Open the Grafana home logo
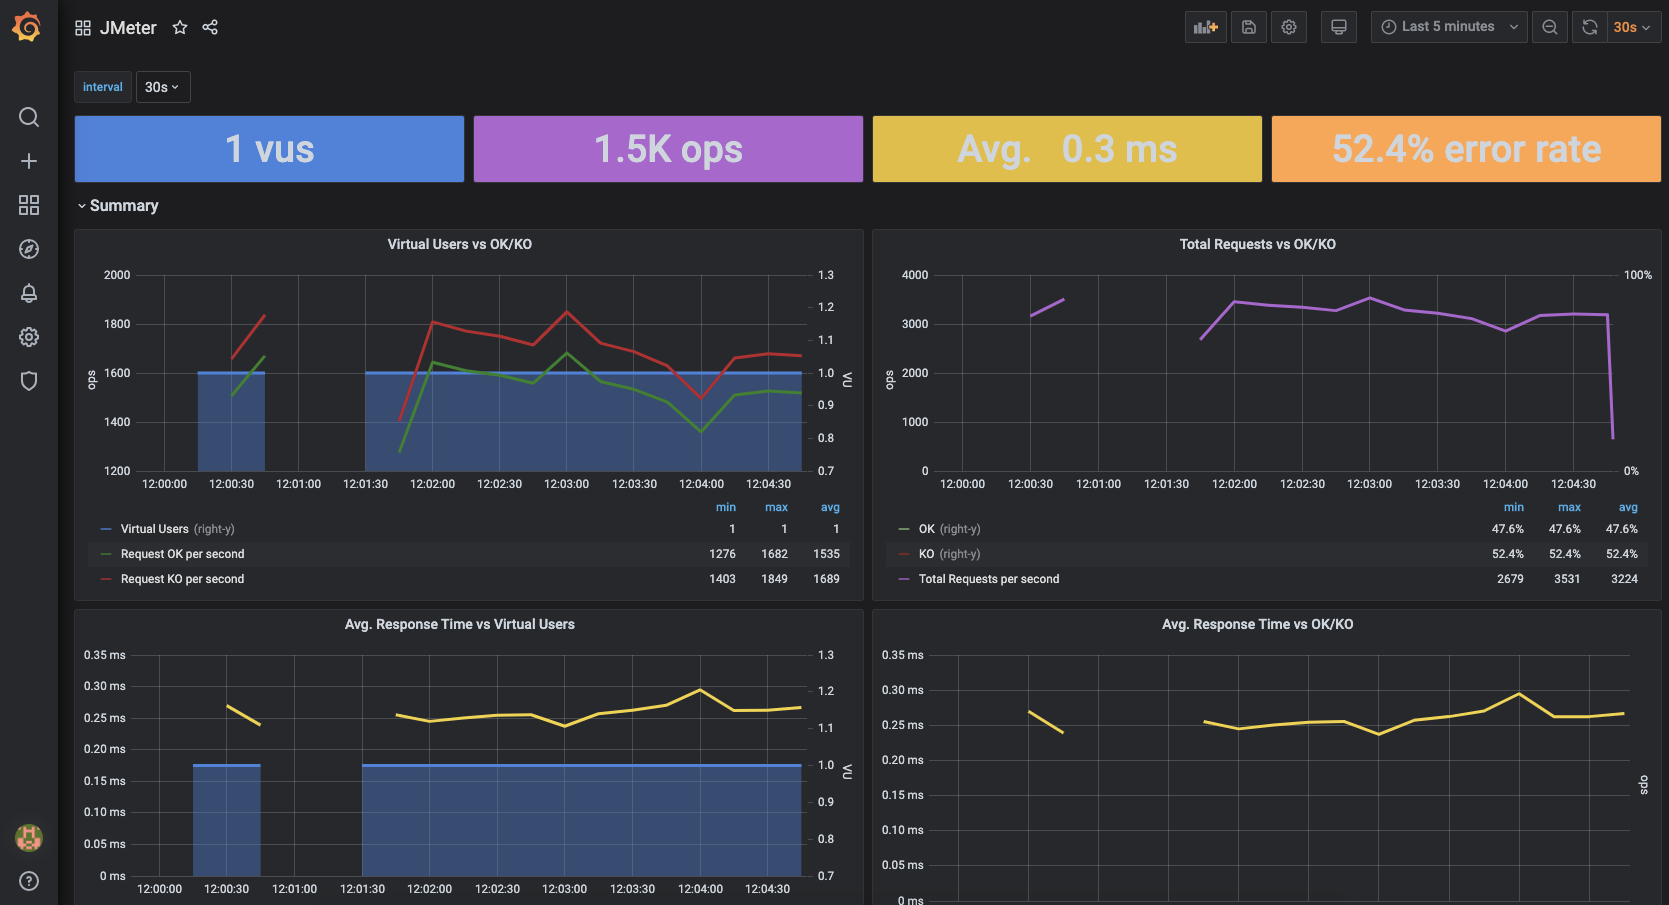This screenshot has width=1669, height=905. 27,27
